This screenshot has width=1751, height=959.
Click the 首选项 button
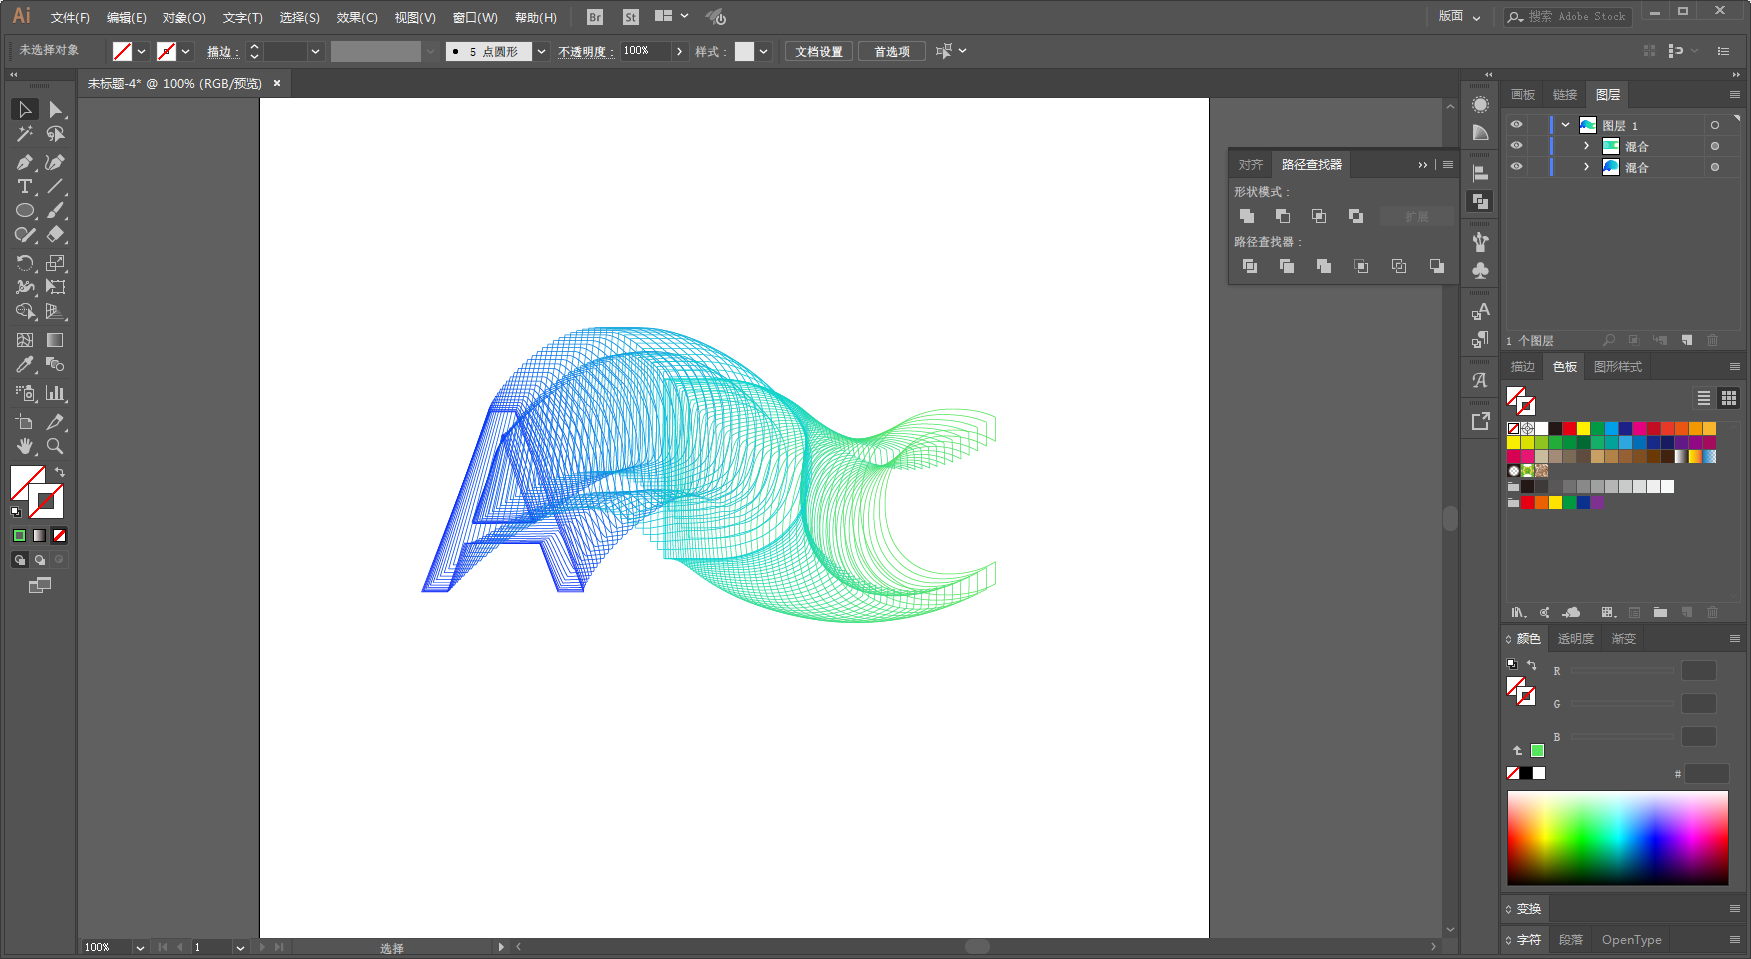pos(892,51)
